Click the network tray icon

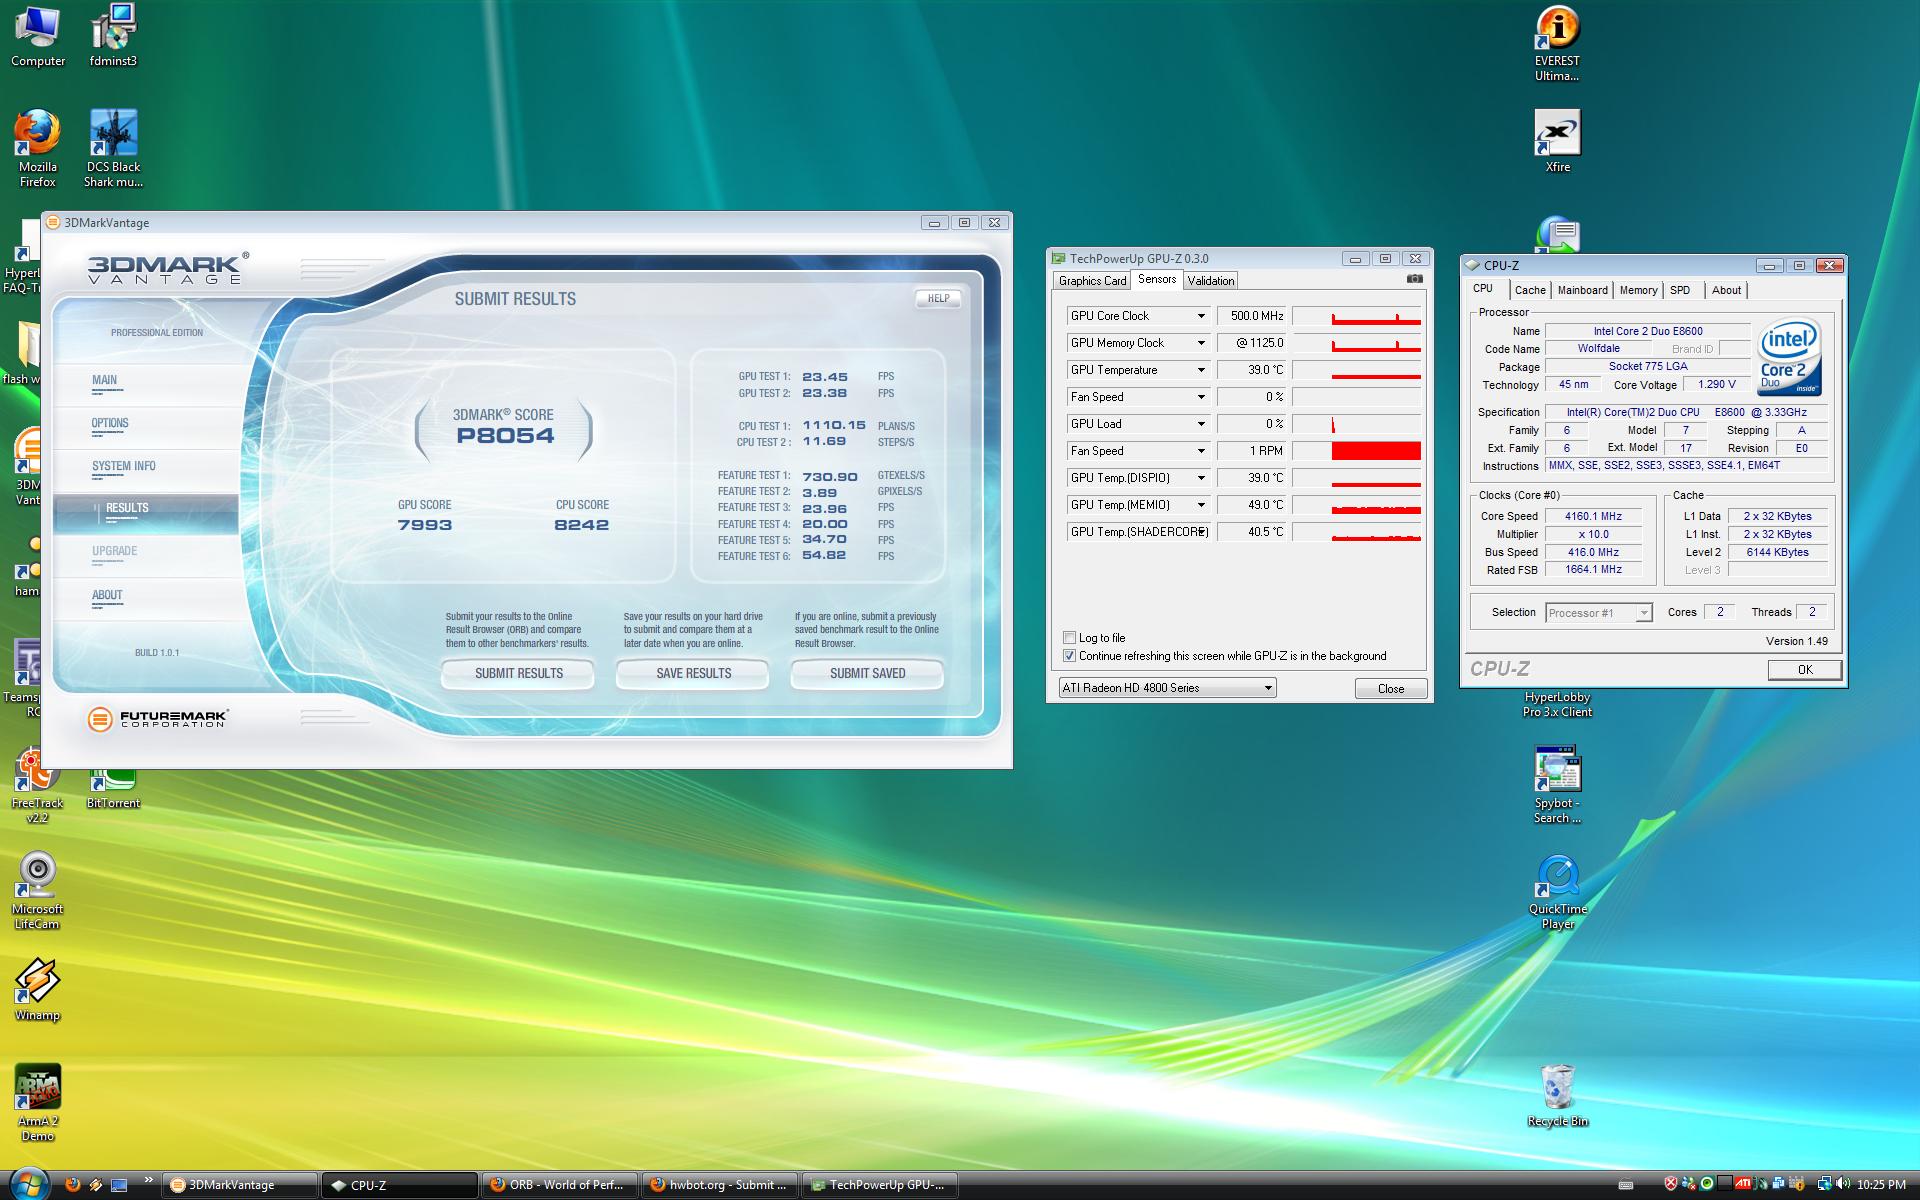coord(1824,1184)
